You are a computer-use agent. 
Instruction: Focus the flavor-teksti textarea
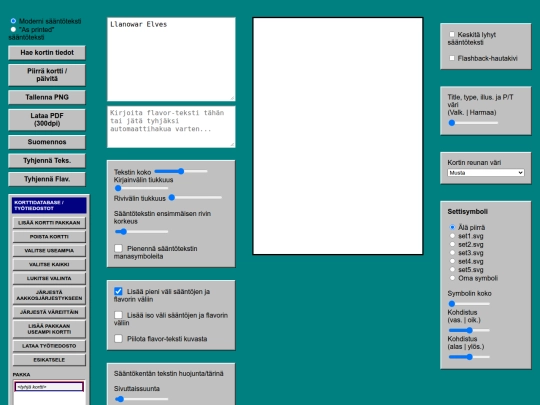click(171, 127)
